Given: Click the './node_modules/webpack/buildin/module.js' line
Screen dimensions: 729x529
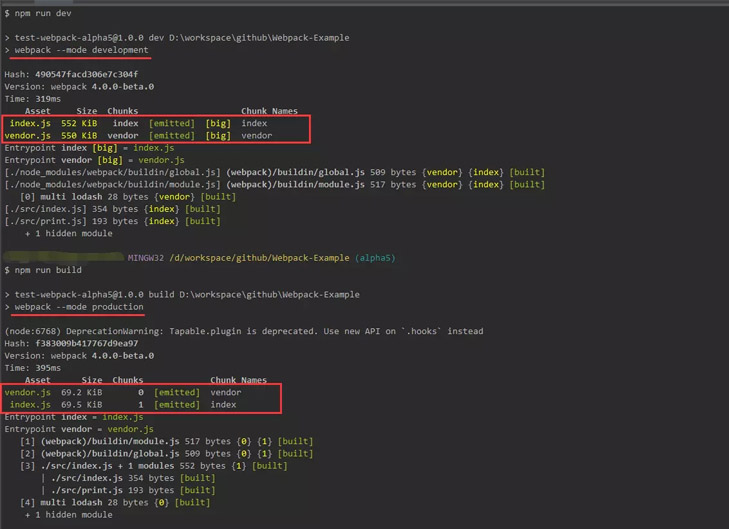Looking at the screenshot, I should 275,185.
